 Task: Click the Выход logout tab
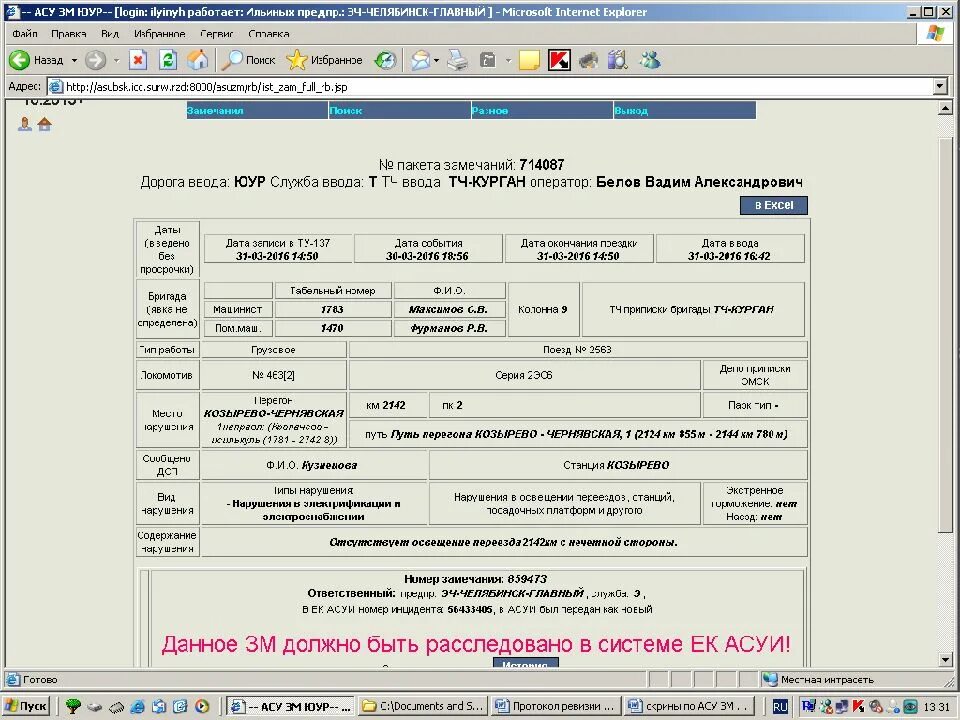pos(684,111)
